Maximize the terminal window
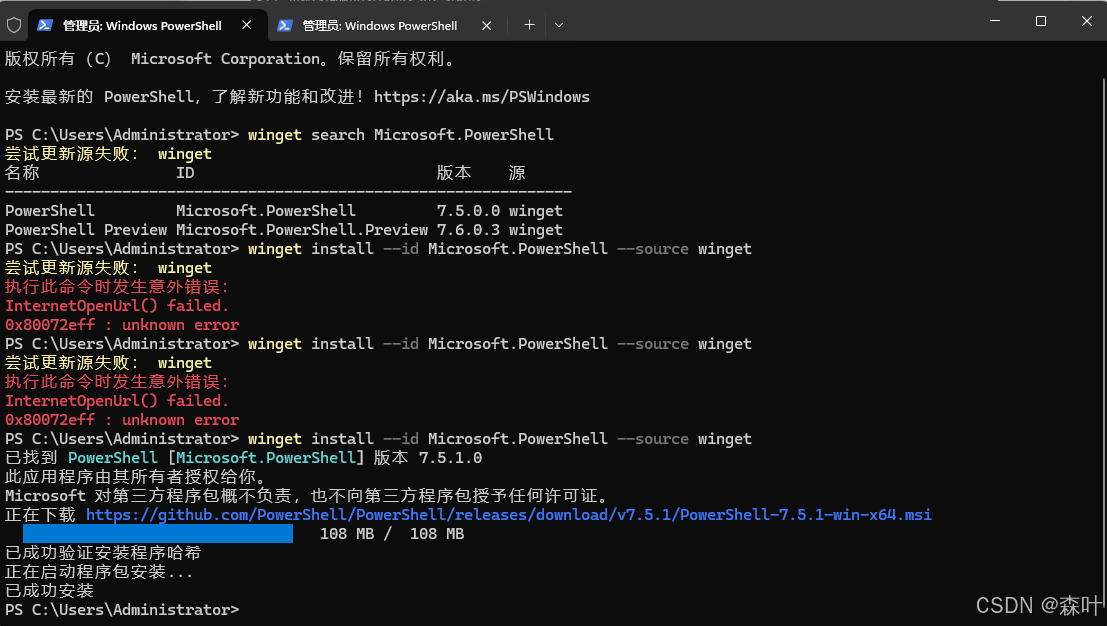Viewport: 1107px width, 626px height. pos(1041,21)
